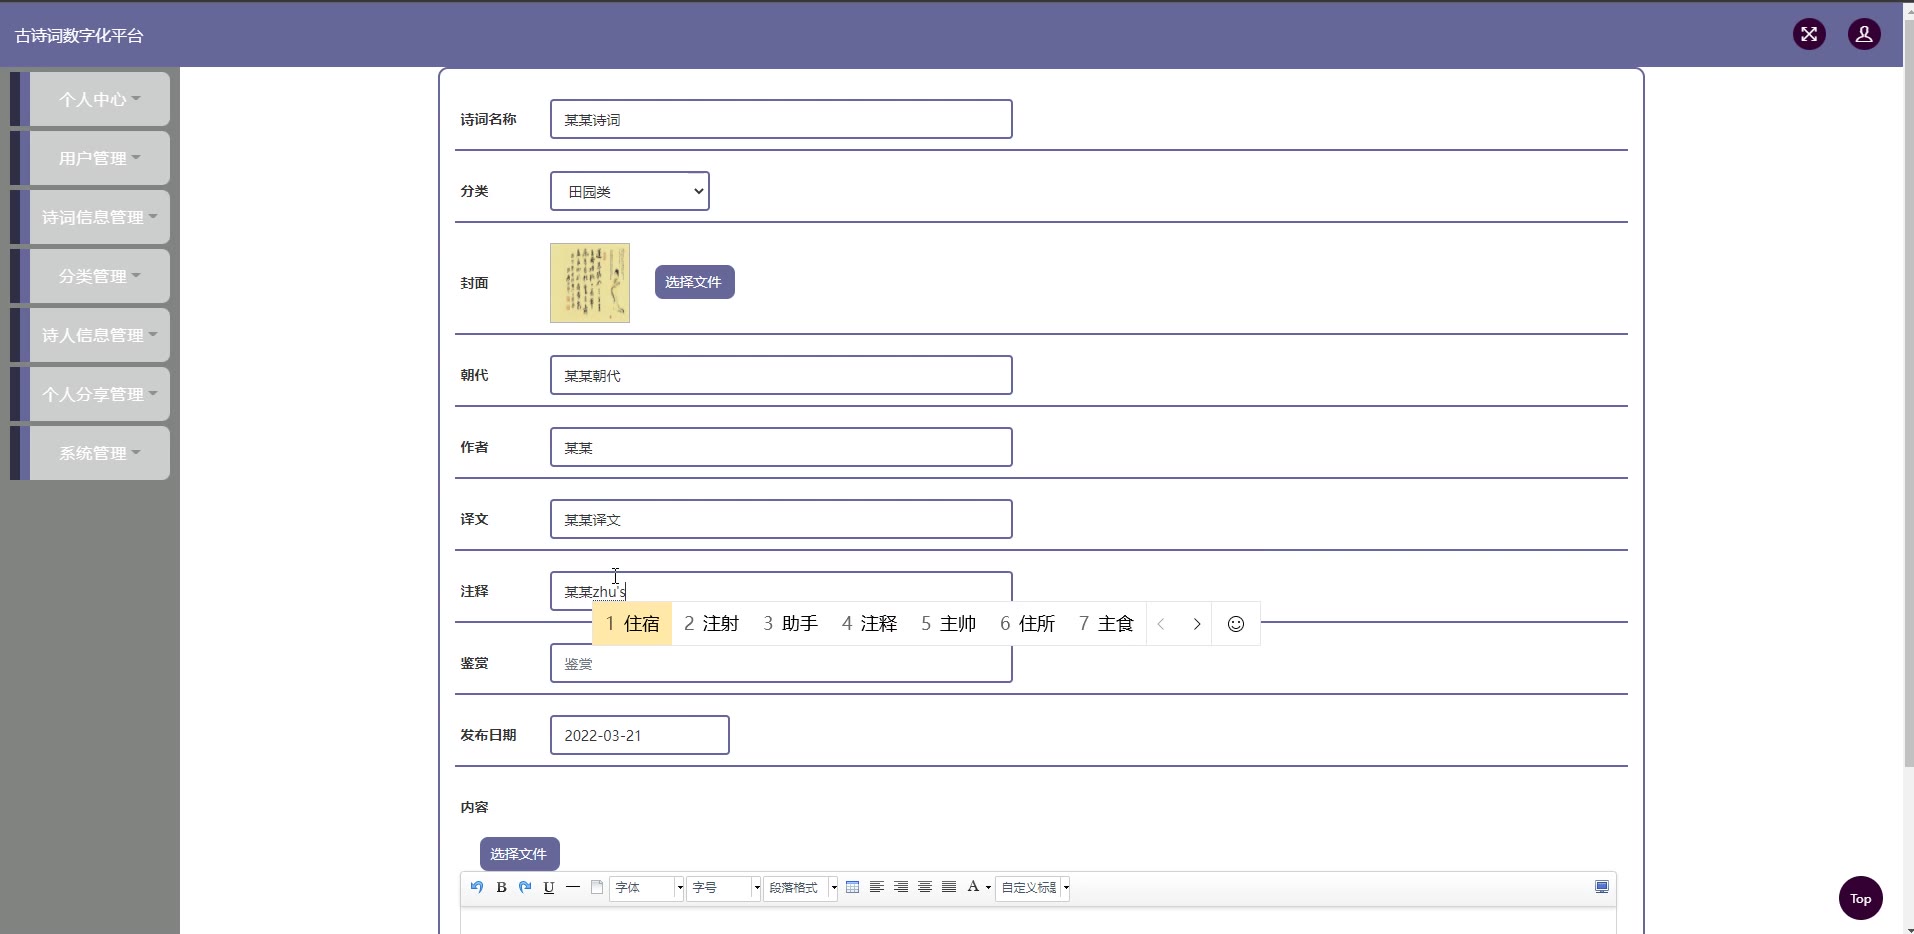Click the cover image thumbnail
This screenshot has width=1914, height=934.
[x=590, y=283]
